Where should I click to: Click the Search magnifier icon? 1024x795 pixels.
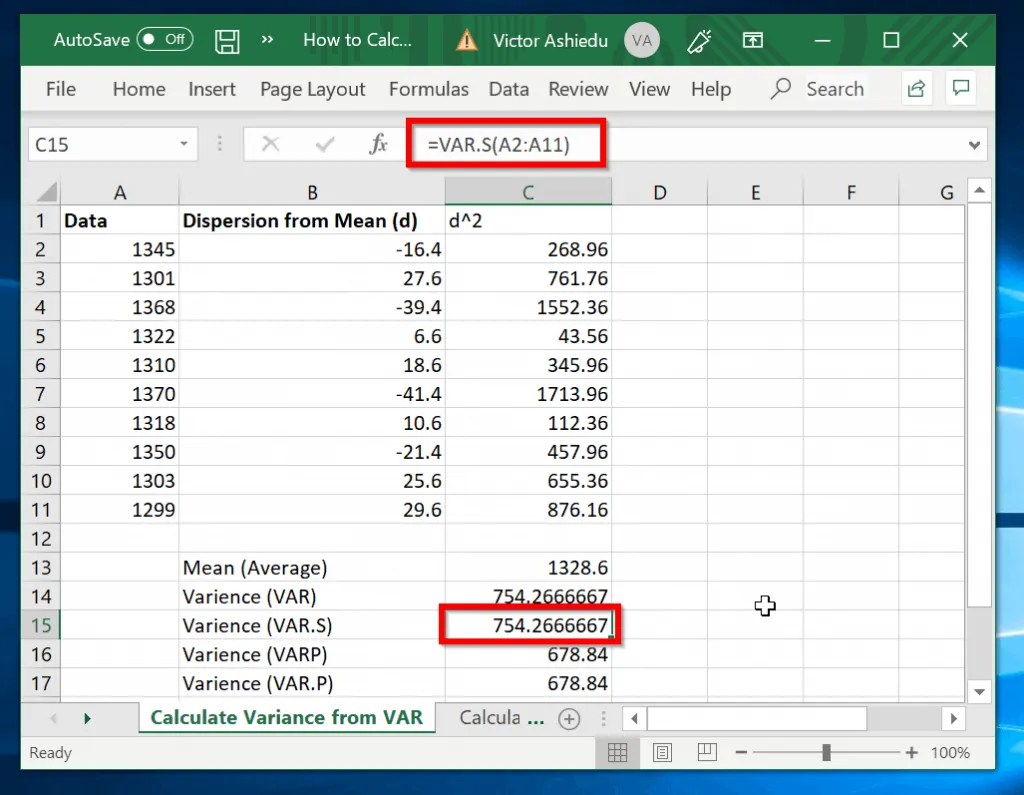coord(780,89)
